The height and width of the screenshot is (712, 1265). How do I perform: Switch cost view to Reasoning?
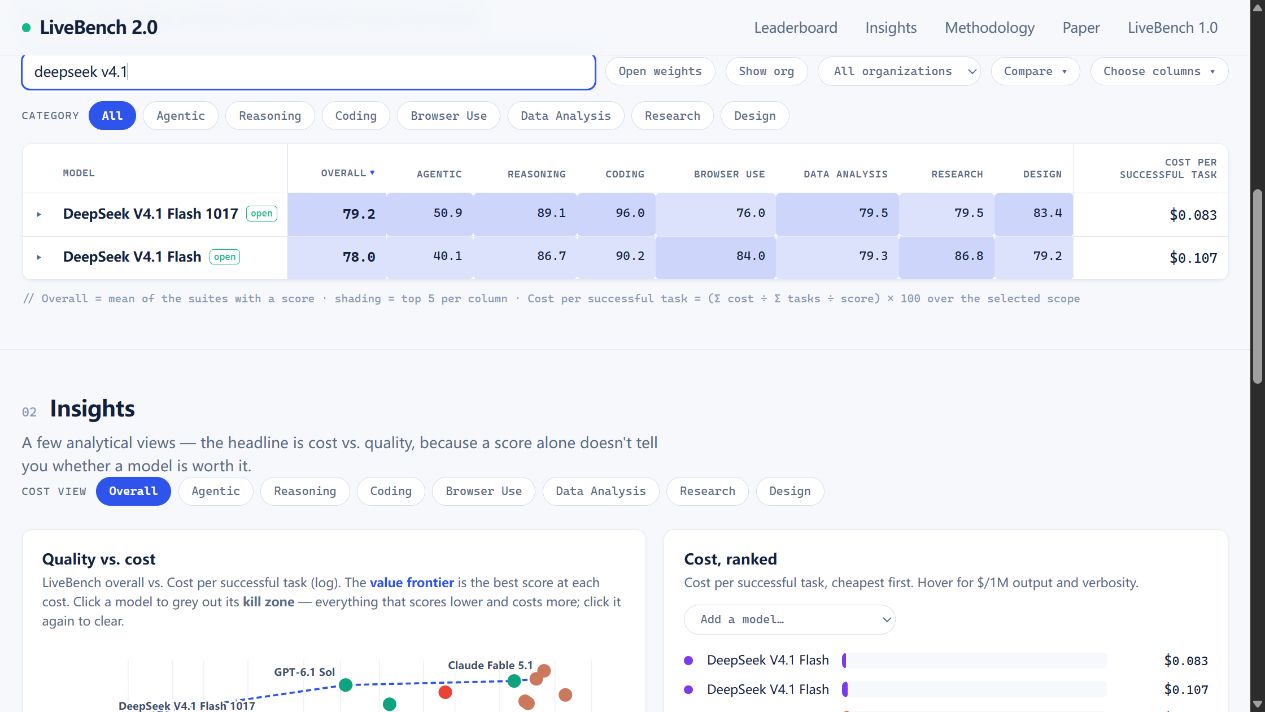(x=305, y=491)
